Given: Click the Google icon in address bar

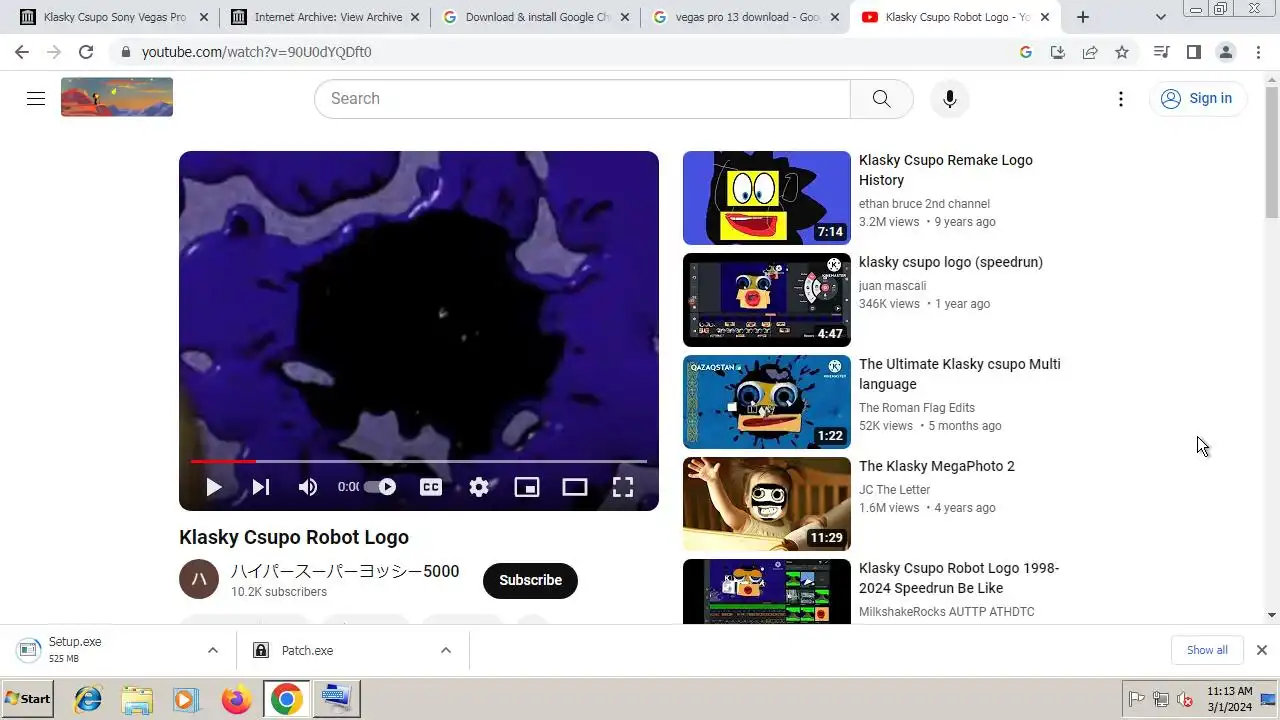Looking at the screenshot, I should [x=1026, y=52].
